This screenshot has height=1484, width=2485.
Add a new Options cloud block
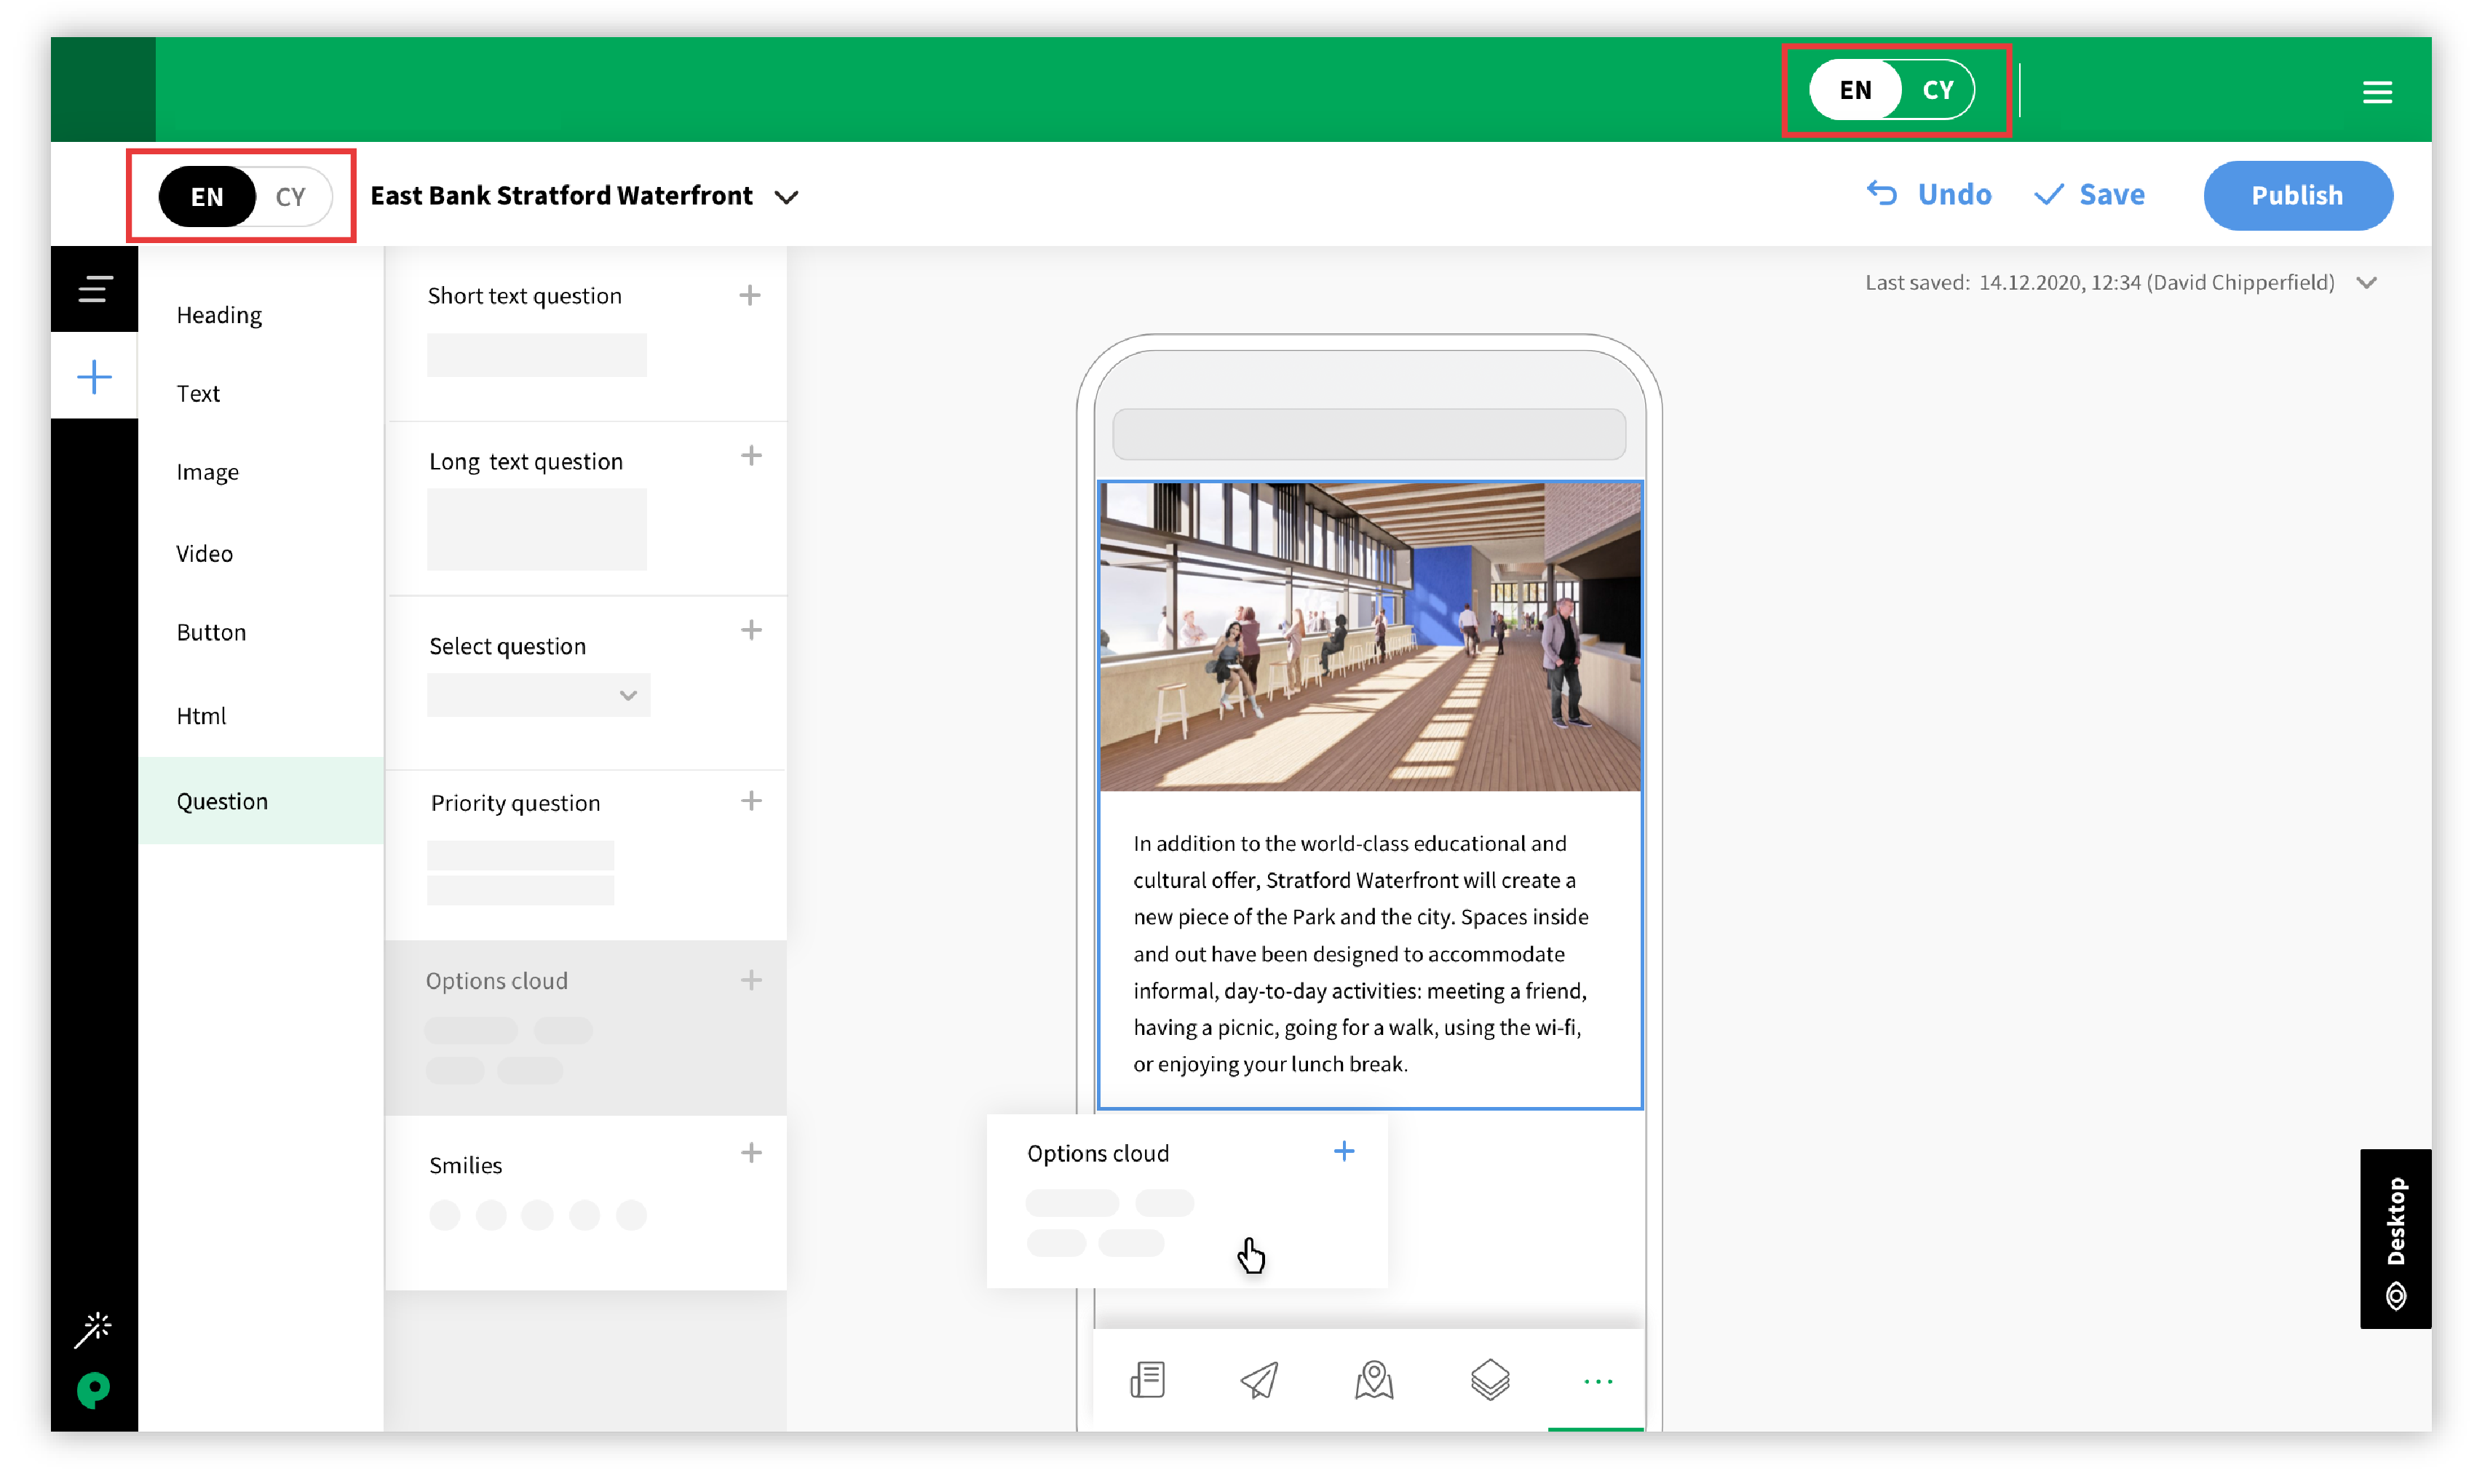749,979
